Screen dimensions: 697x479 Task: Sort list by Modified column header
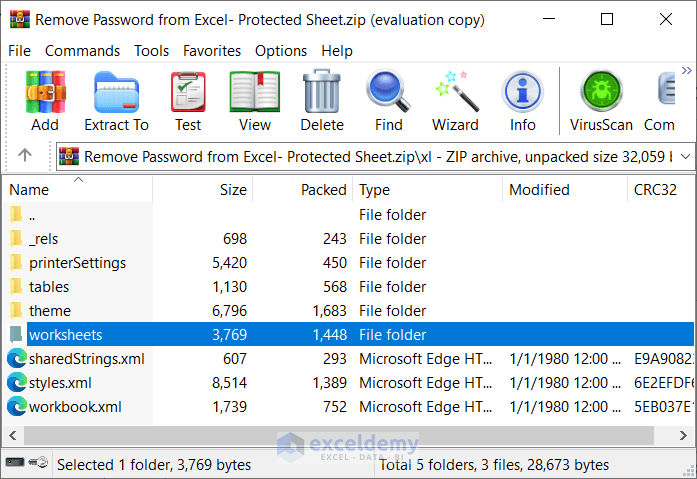pos(539,190)
